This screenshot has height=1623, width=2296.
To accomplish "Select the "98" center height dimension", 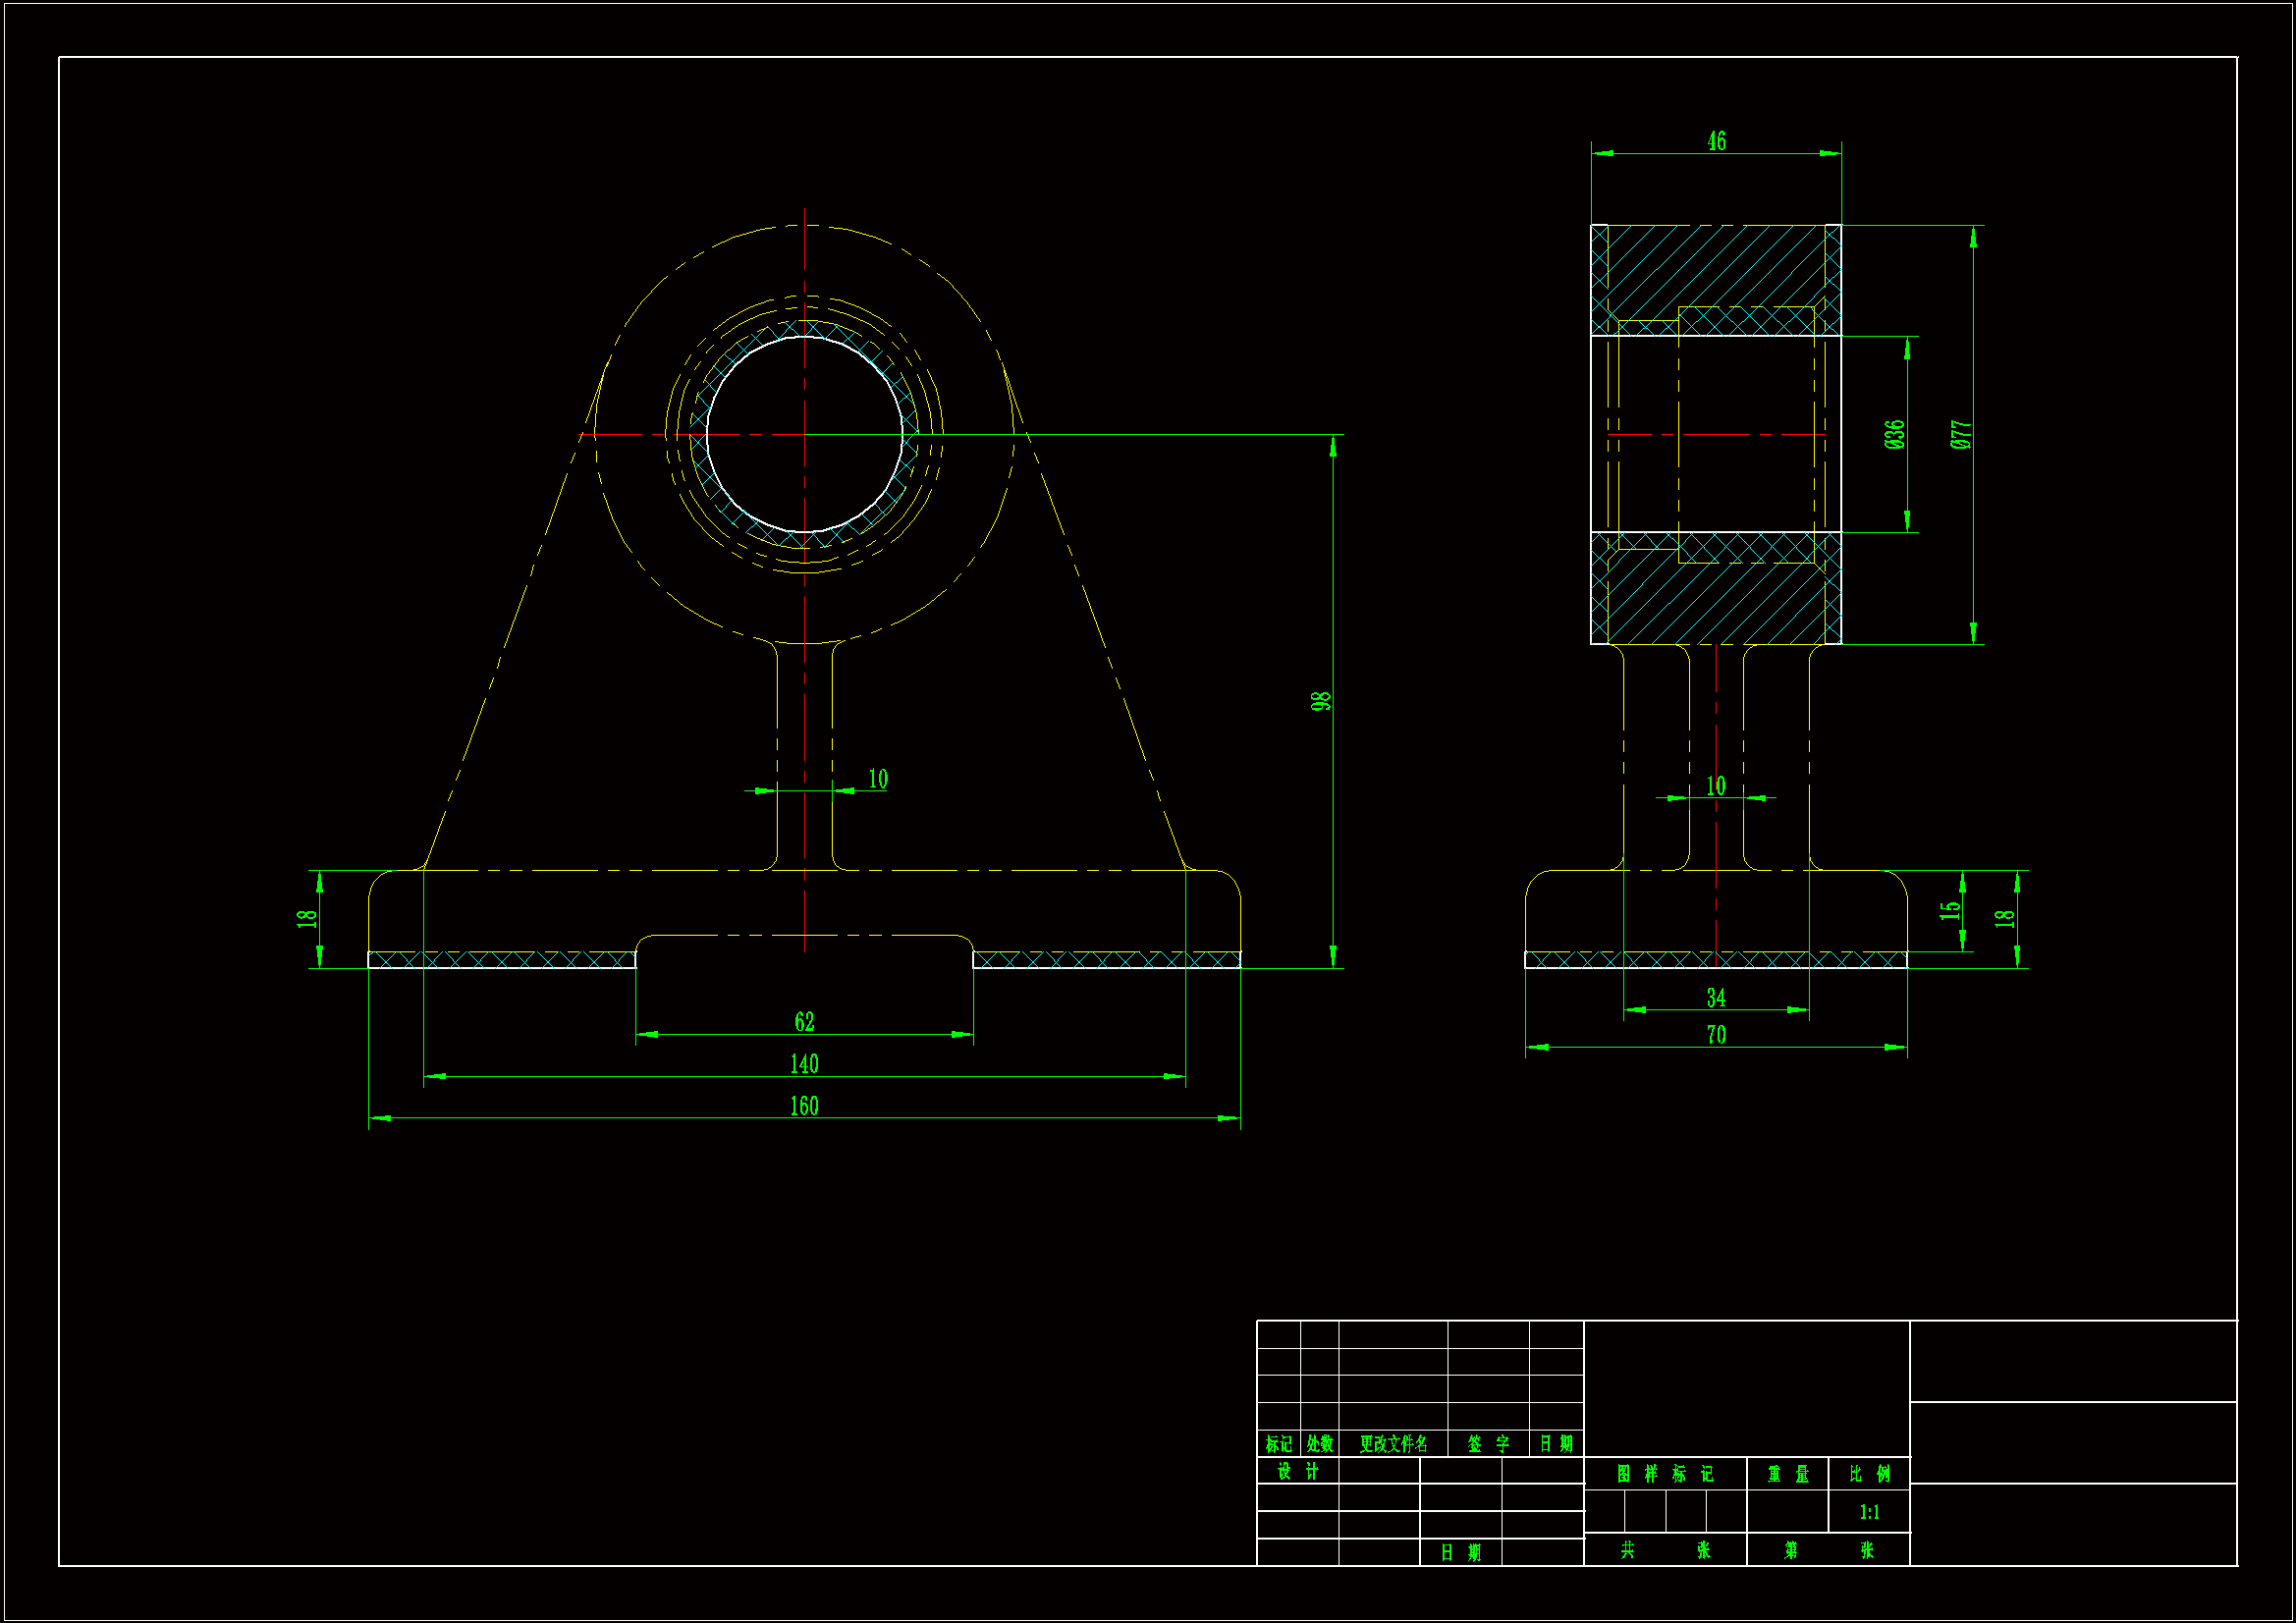I will click(1321, 701).
